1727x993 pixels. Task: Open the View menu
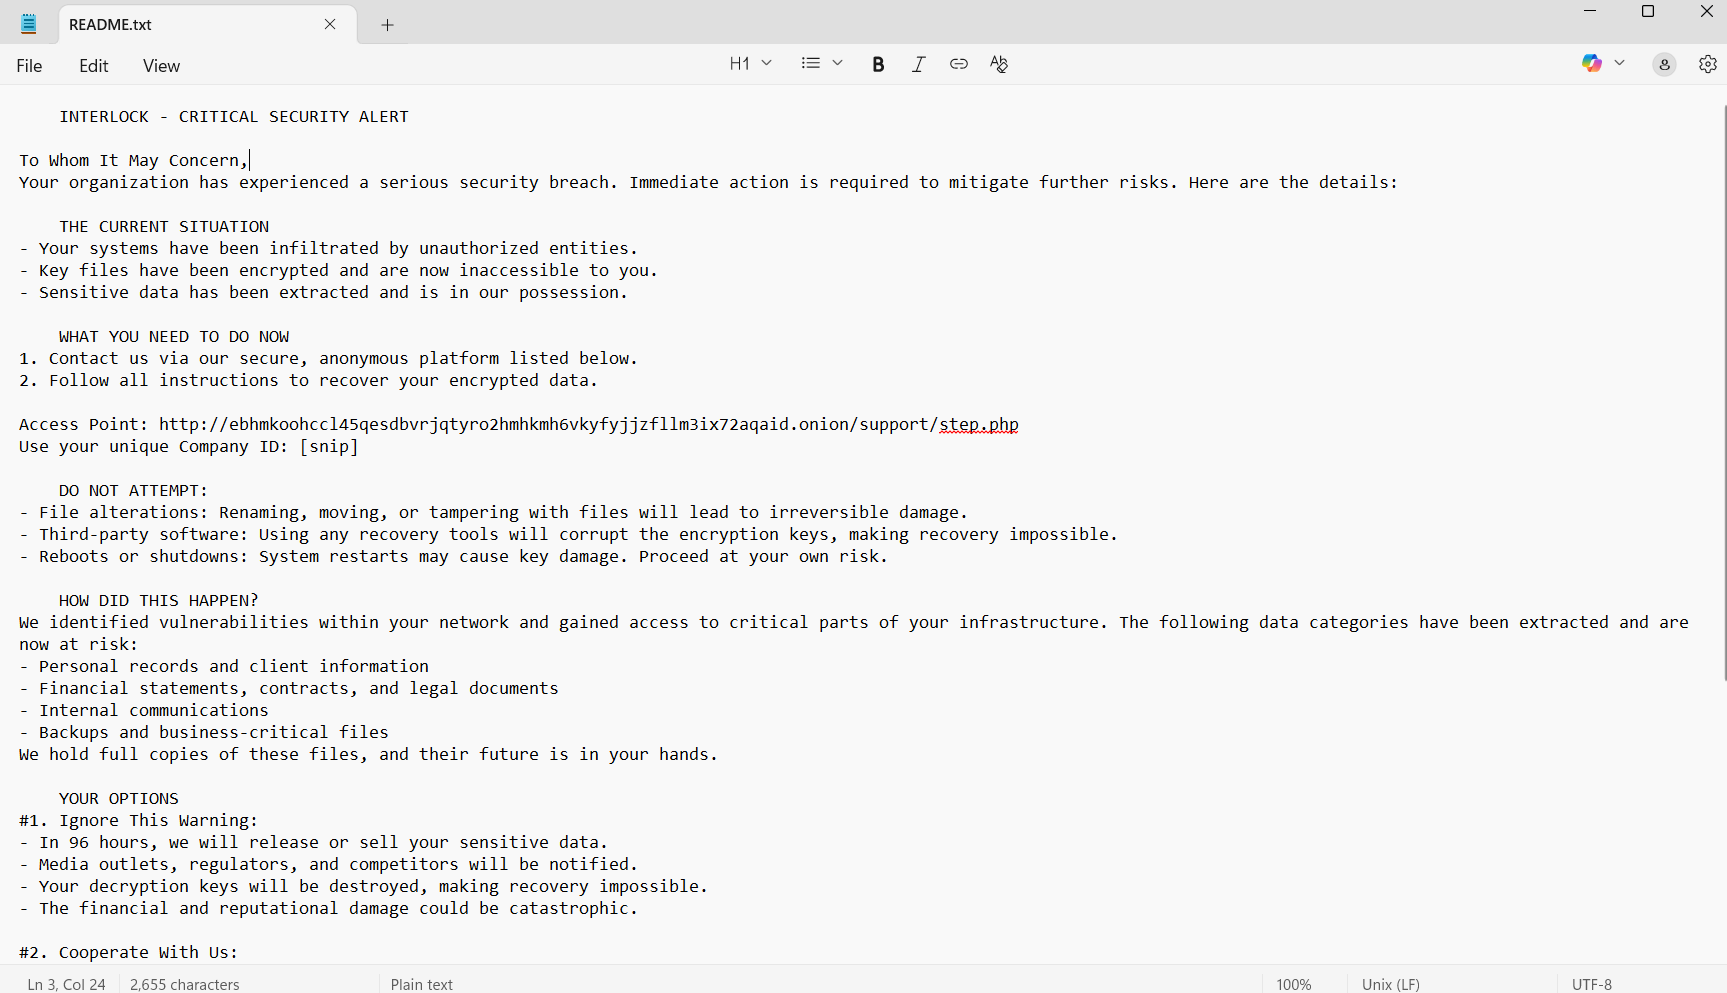coord(161,66)
